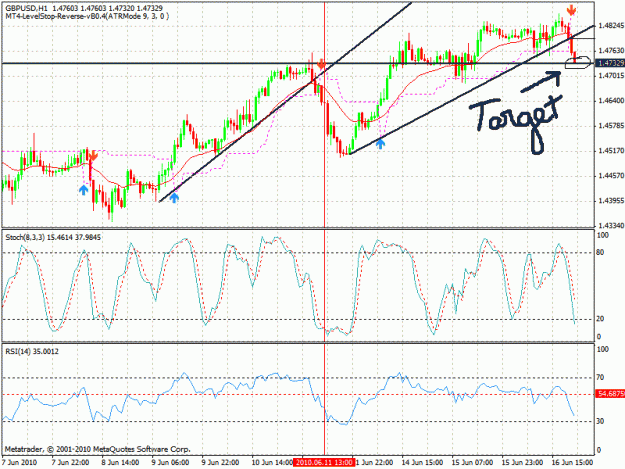Image resolution: width=625 pixels, height=469 pixels.
Task: Click the 1.47630 price scale label
Action: (610, 51)
